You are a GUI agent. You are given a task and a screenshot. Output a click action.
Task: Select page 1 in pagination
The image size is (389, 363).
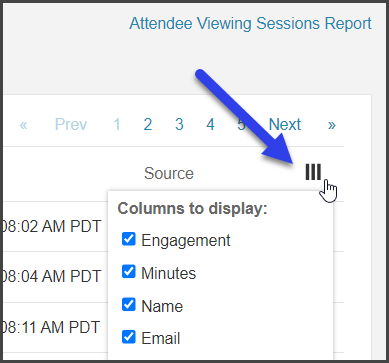pos(117,125)
